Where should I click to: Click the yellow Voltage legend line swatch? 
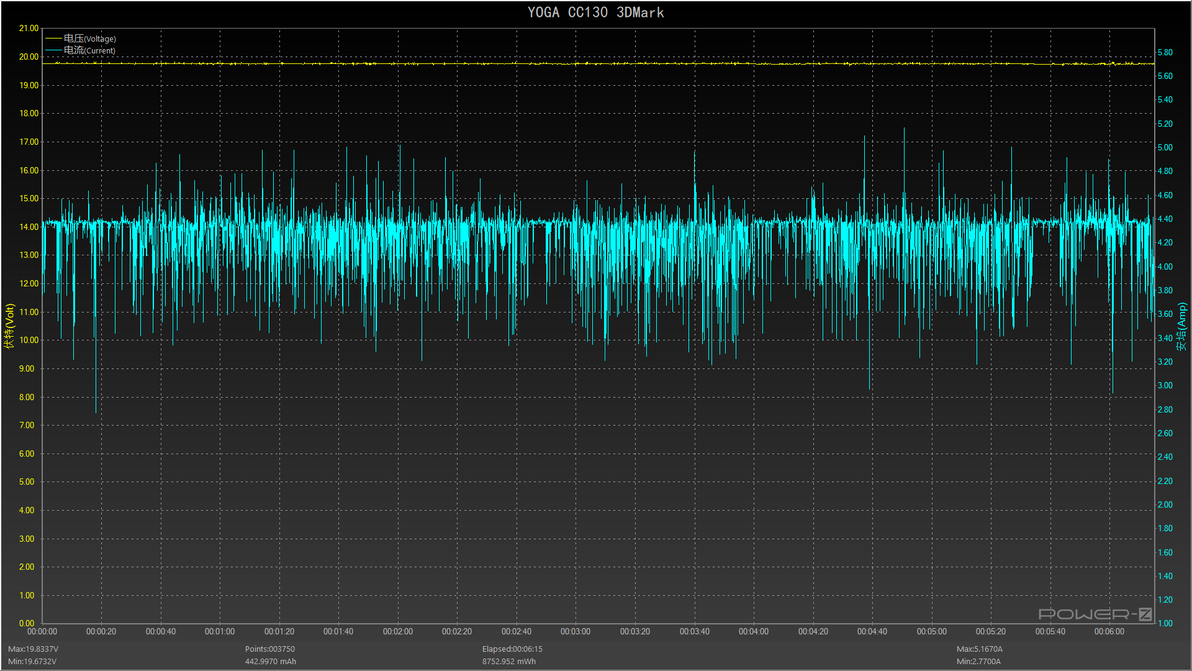[x=53, y=38]
